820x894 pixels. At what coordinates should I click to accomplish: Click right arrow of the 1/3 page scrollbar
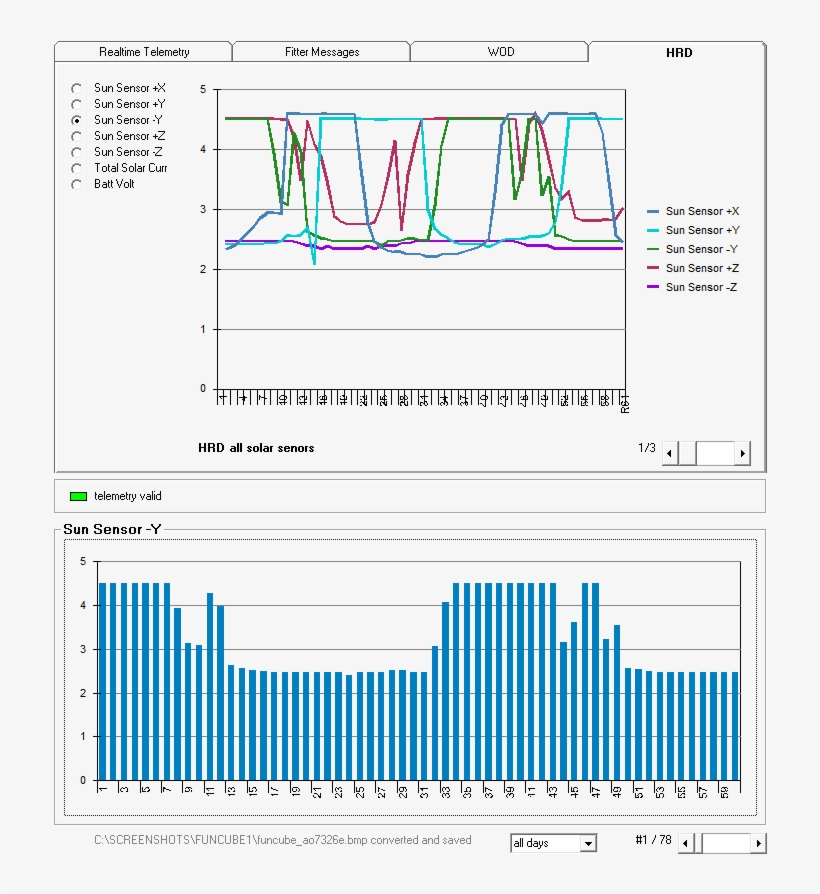coord(742,453)
